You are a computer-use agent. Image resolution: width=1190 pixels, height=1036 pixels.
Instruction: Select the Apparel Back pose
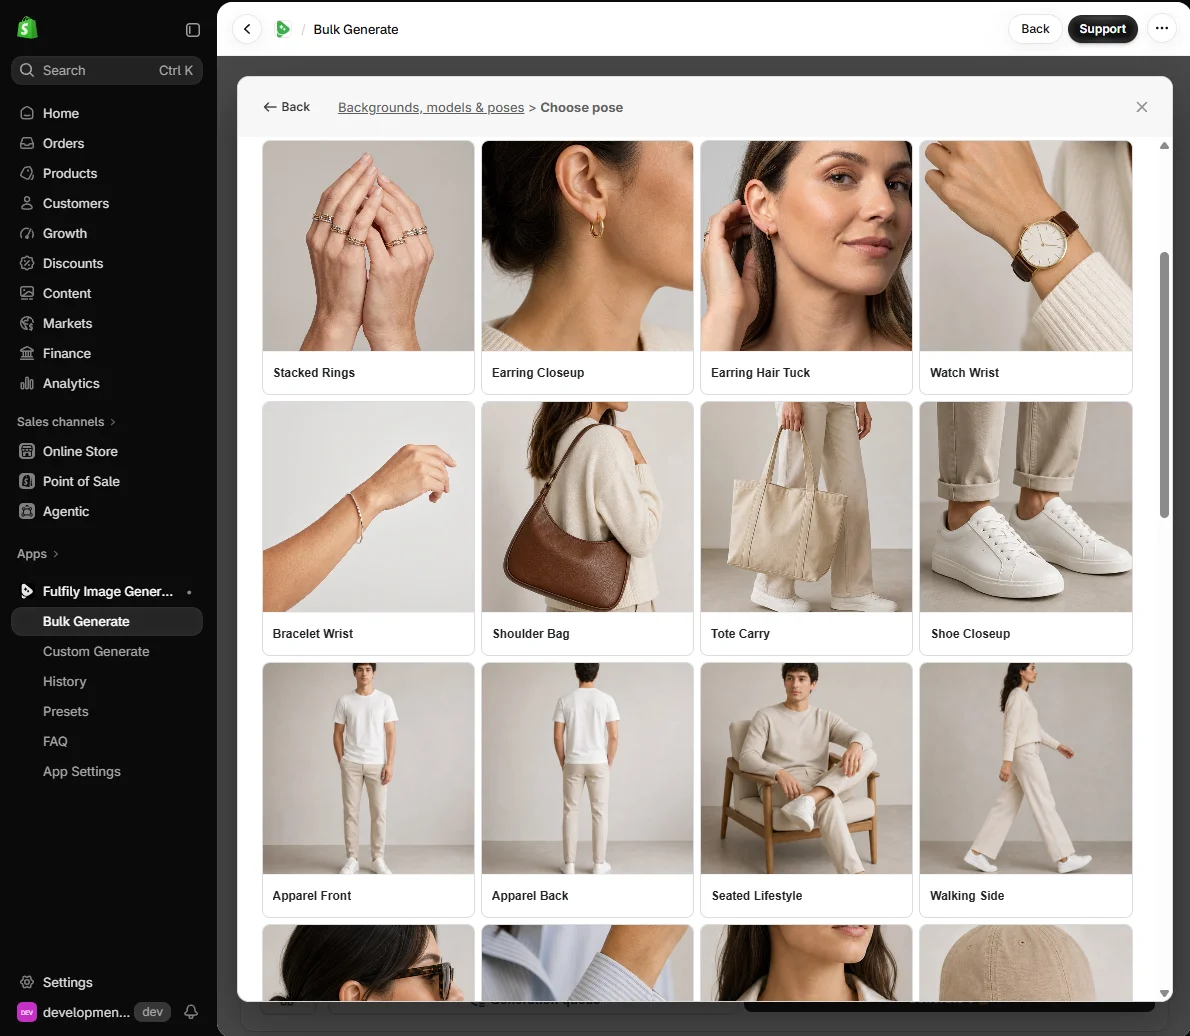click(587, 790)
